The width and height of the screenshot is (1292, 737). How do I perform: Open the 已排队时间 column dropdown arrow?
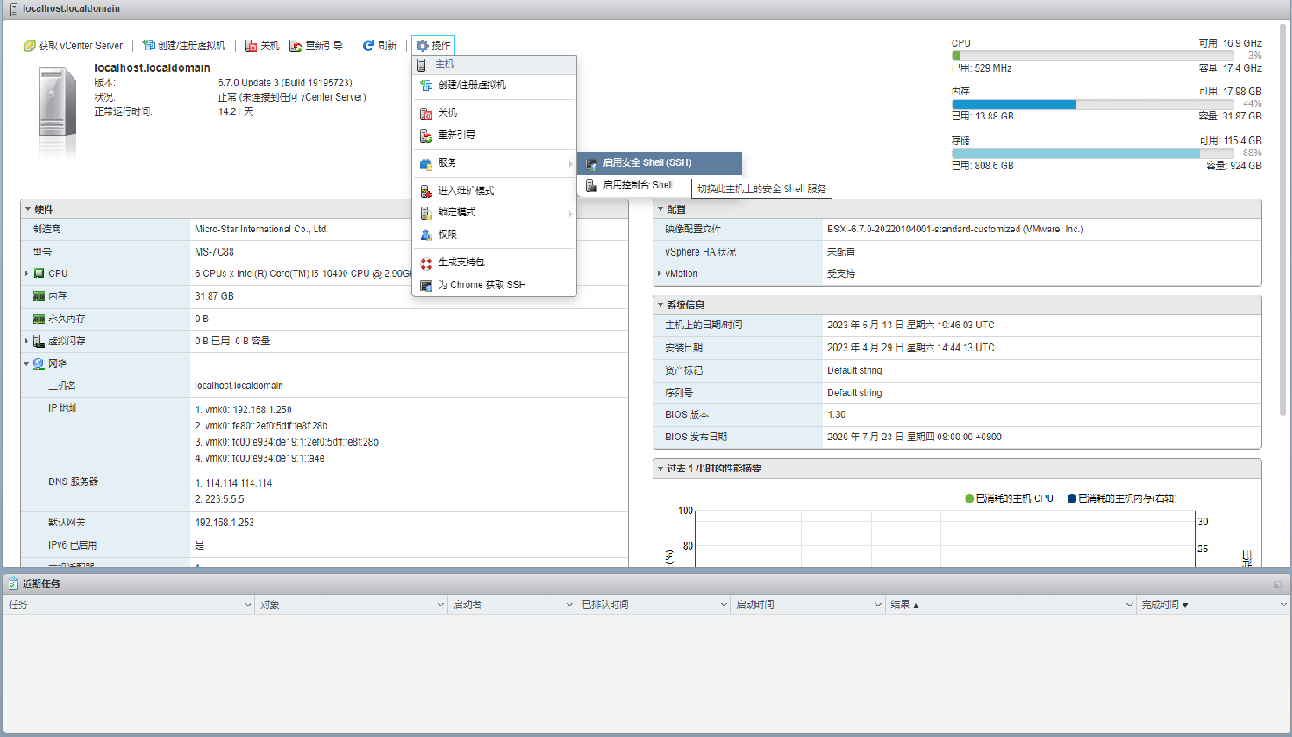(724, 605)
